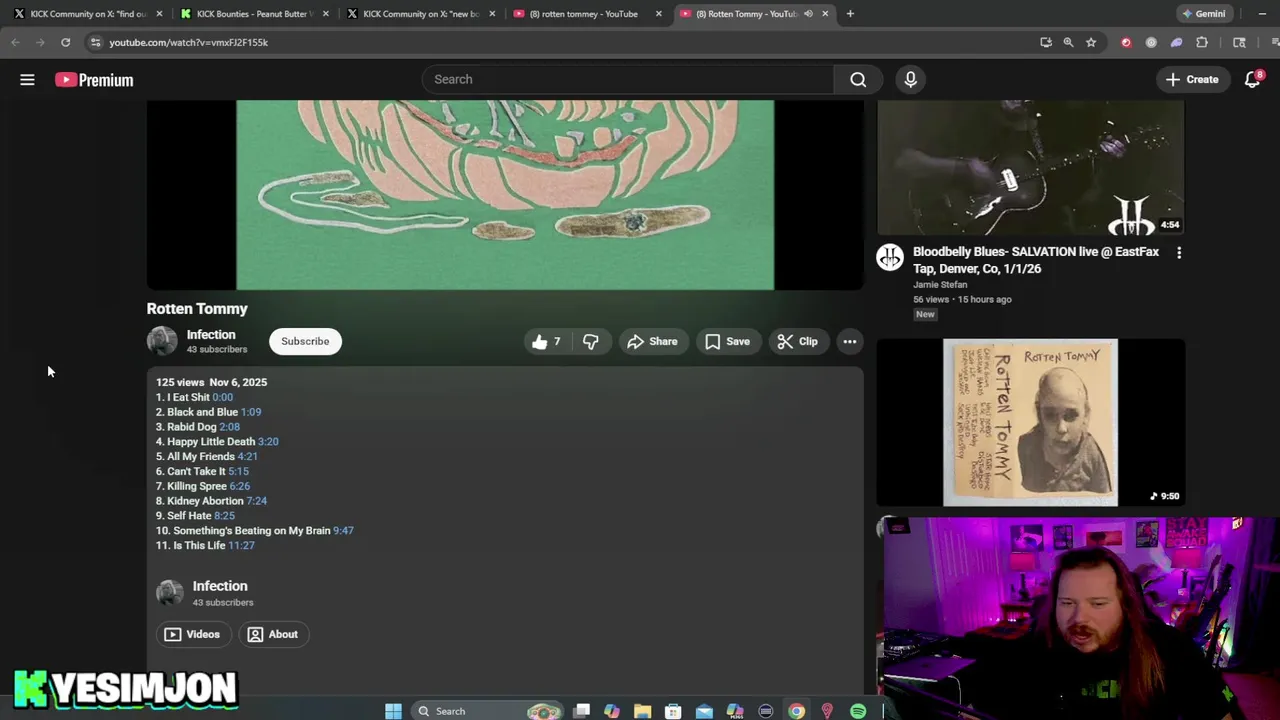The image size is (1280, 720).
Task: Open the notifications bell
Action: click(1252, 79)
